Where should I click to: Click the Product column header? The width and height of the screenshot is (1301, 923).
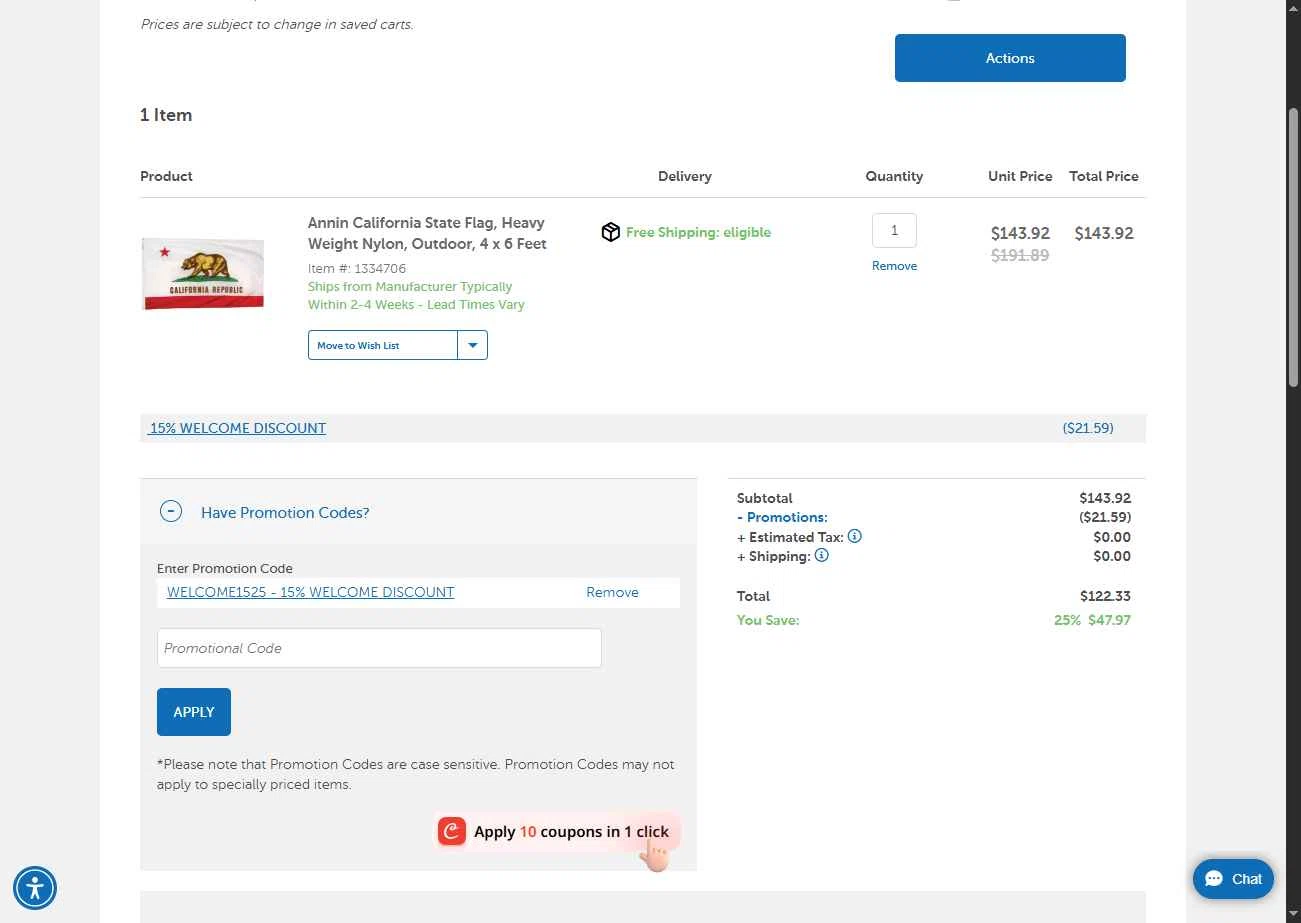pos(166,176)
